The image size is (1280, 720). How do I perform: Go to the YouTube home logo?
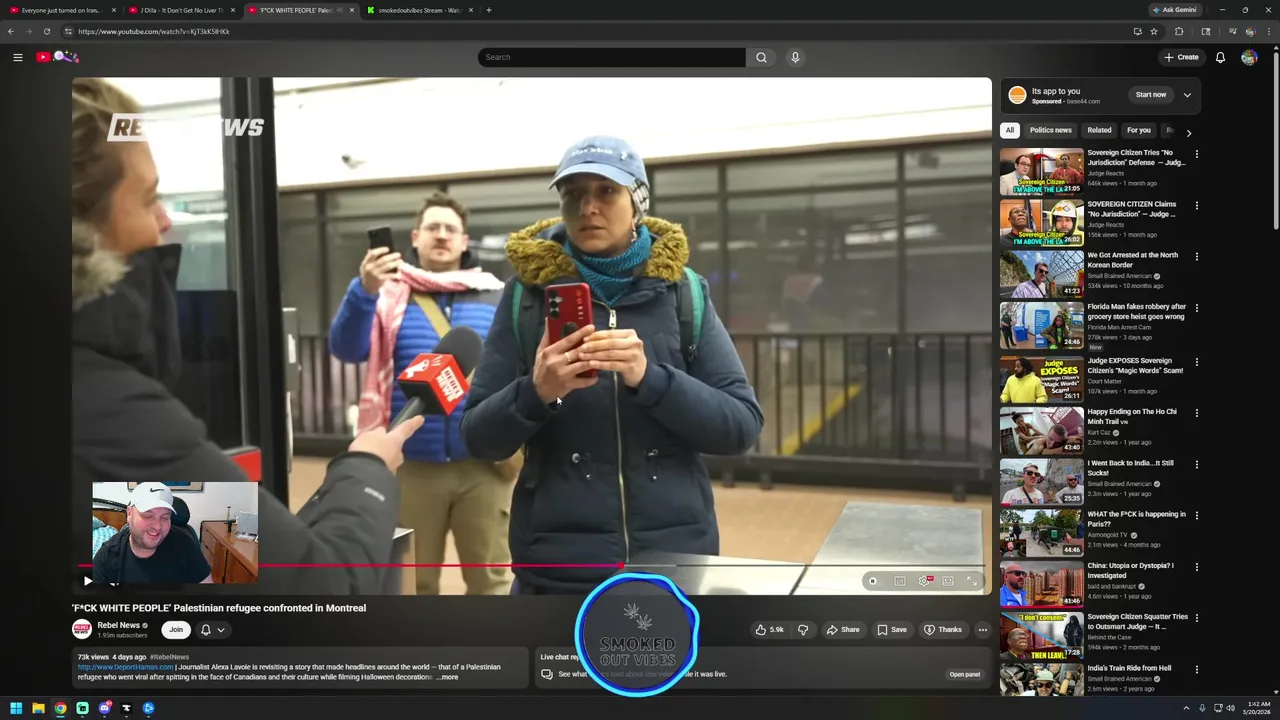coord(56,57)
